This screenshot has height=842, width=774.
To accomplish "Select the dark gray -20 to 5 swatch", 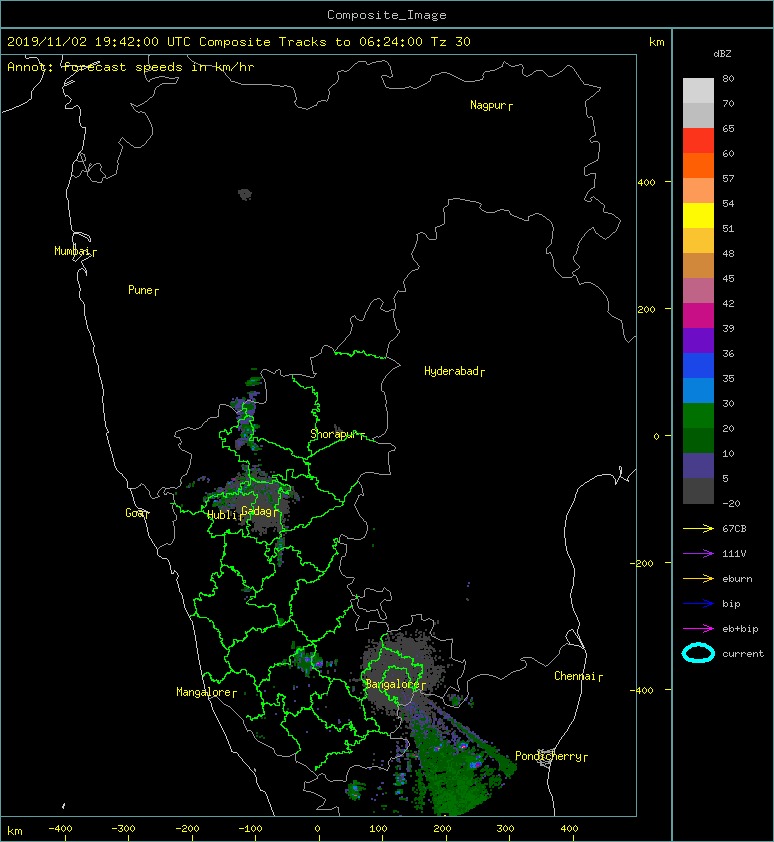I will [x=698, y=491].
